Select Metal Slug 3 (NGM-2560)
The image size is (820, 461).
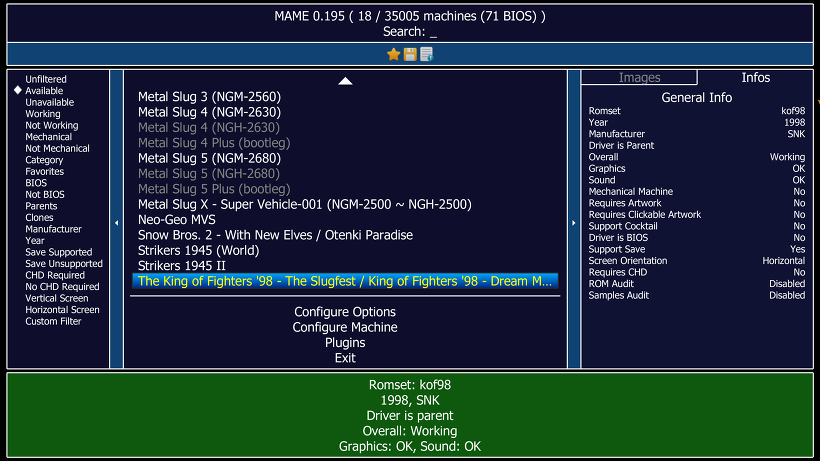click(x=209, y=97)
